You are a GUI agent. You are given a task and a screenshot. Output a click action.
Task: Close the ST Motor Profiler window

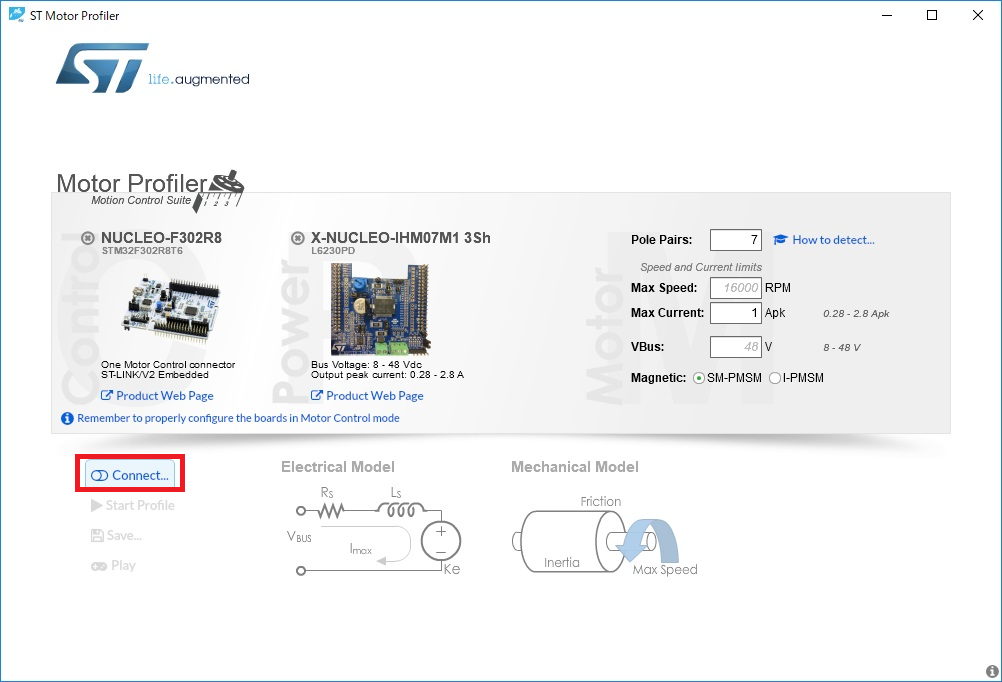click(978, 15)
